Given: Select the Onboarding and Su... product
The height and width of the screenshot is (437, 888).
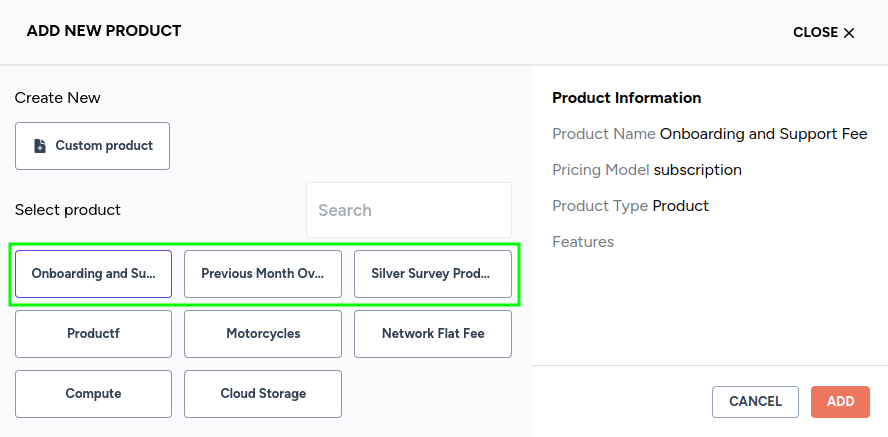Looking at the screenshot, I should 93,273.
